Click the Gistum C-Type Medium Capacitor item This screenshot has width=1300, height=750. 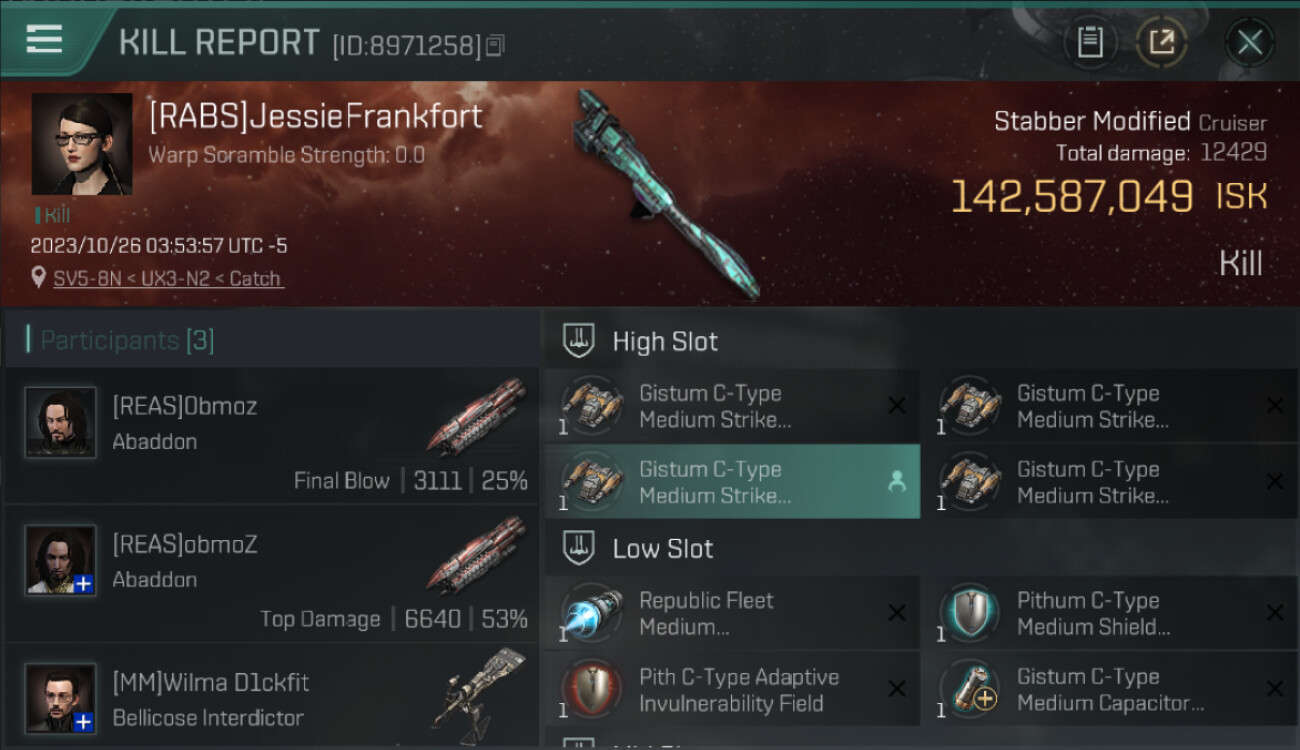tap(1110, 690)
